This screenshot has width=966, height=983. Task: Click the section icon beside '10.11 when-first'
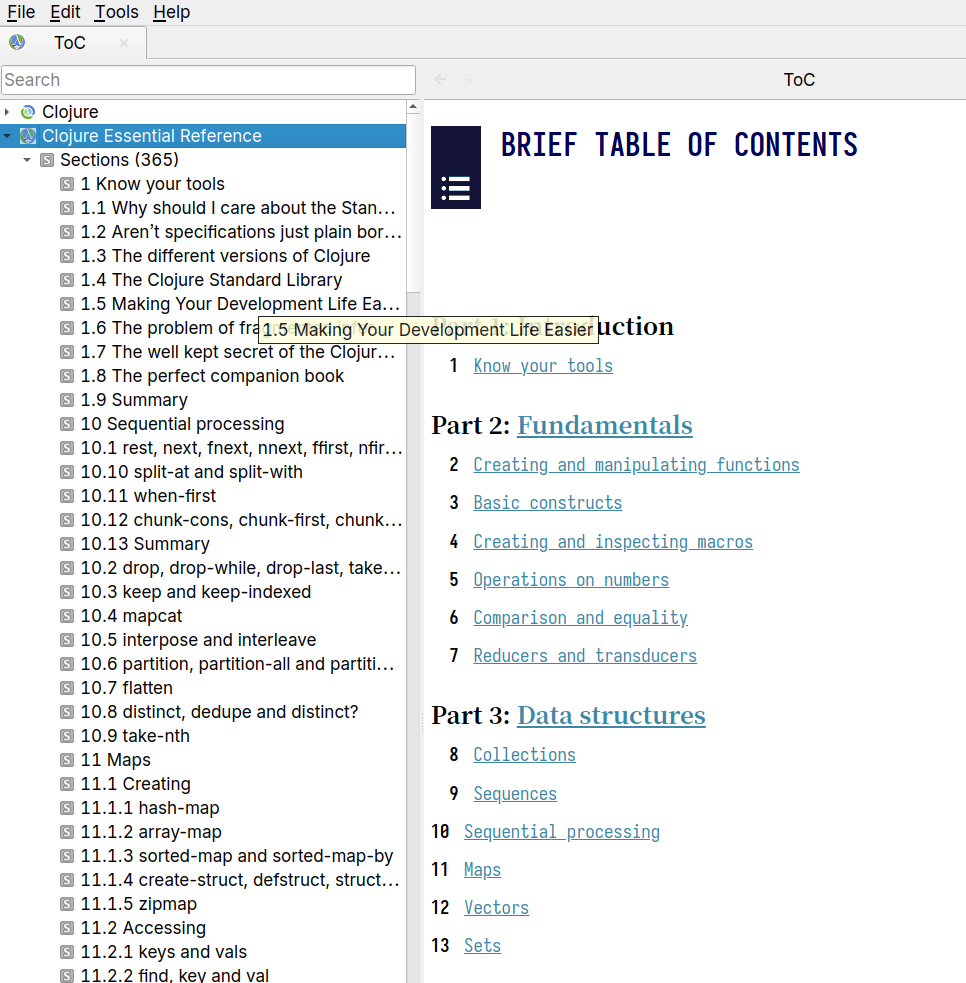coord(67,496)
